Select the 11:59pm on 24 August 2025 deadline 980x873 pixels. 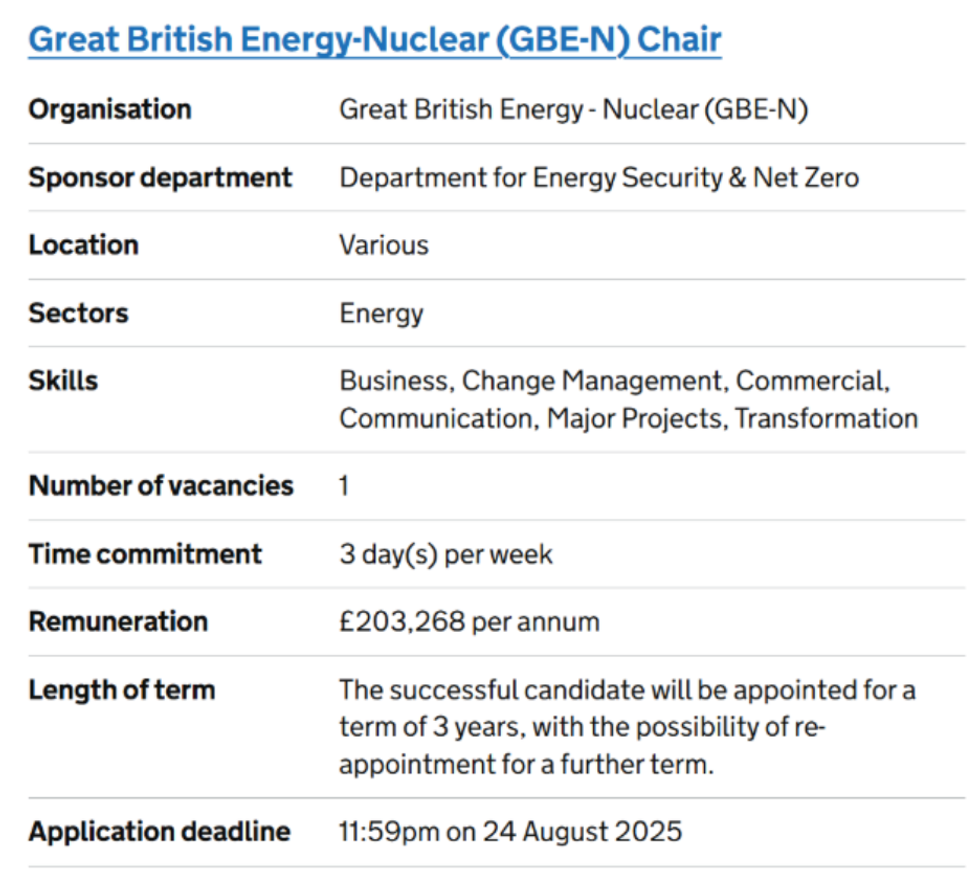point(511,831)
